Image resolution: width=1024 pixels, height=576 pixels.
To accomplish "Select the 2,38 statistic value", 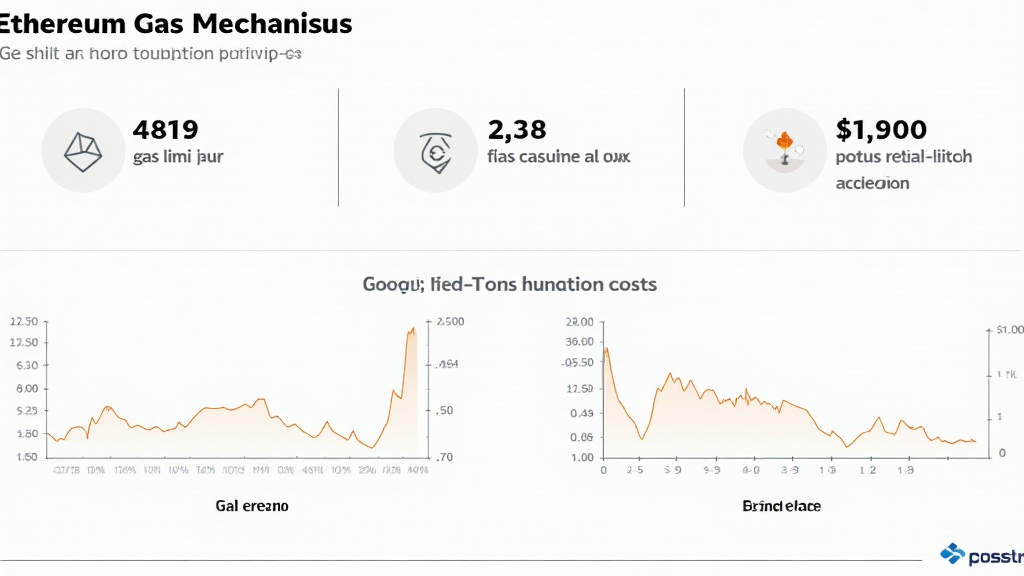I will tap(516, 129).
